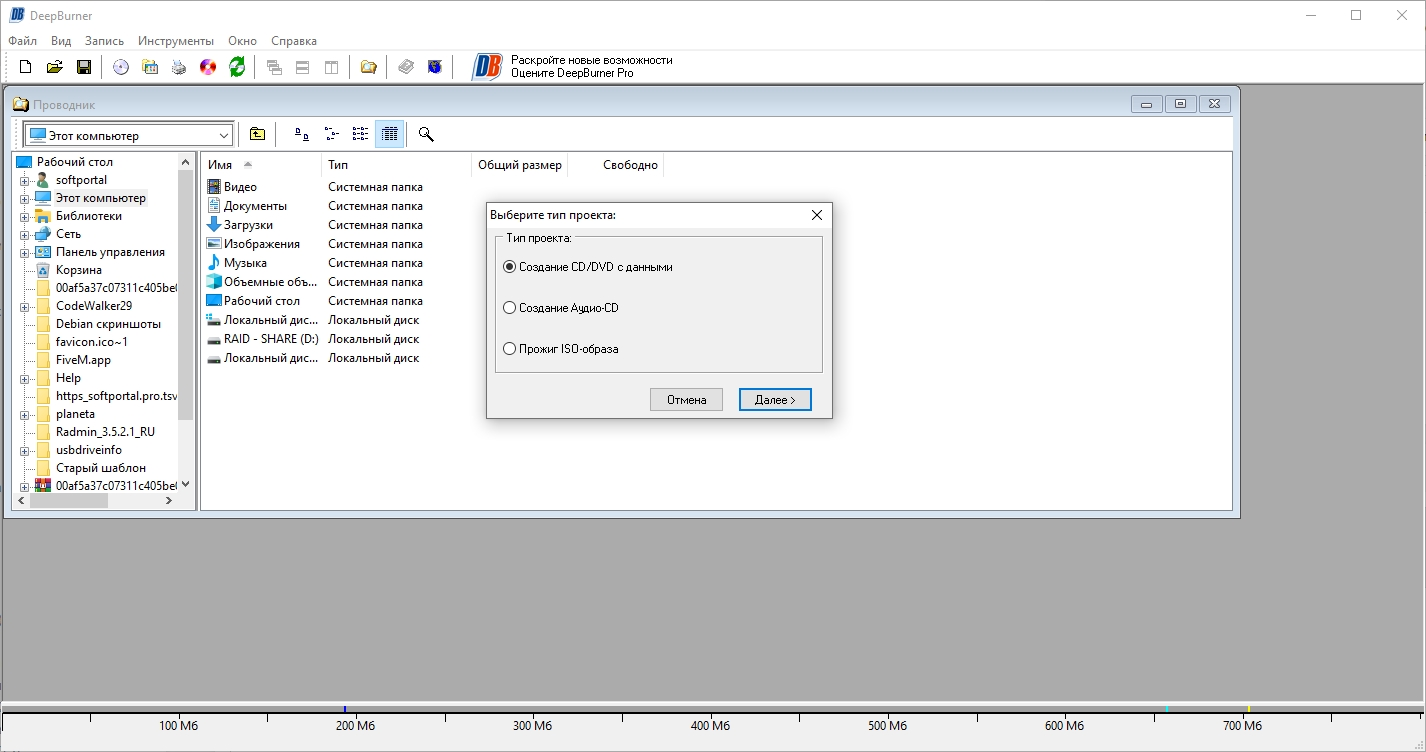1426x752 pixels.
Task: Click the New project icon in the toolbar
Action: point(26,67)
